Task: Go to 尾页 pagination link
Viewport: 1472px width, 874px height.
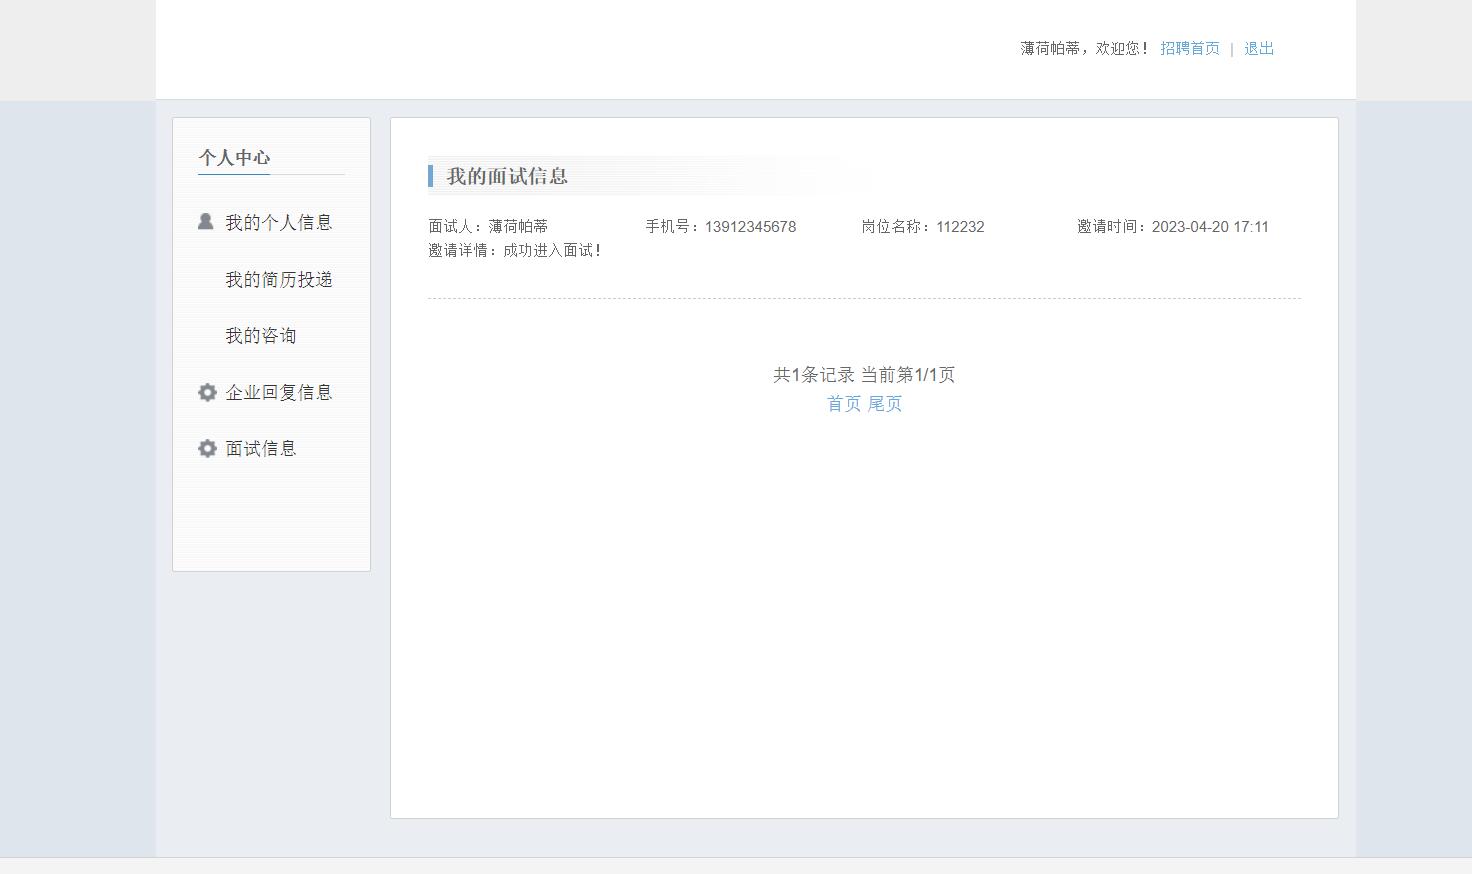Action: (x=885, y=403)
